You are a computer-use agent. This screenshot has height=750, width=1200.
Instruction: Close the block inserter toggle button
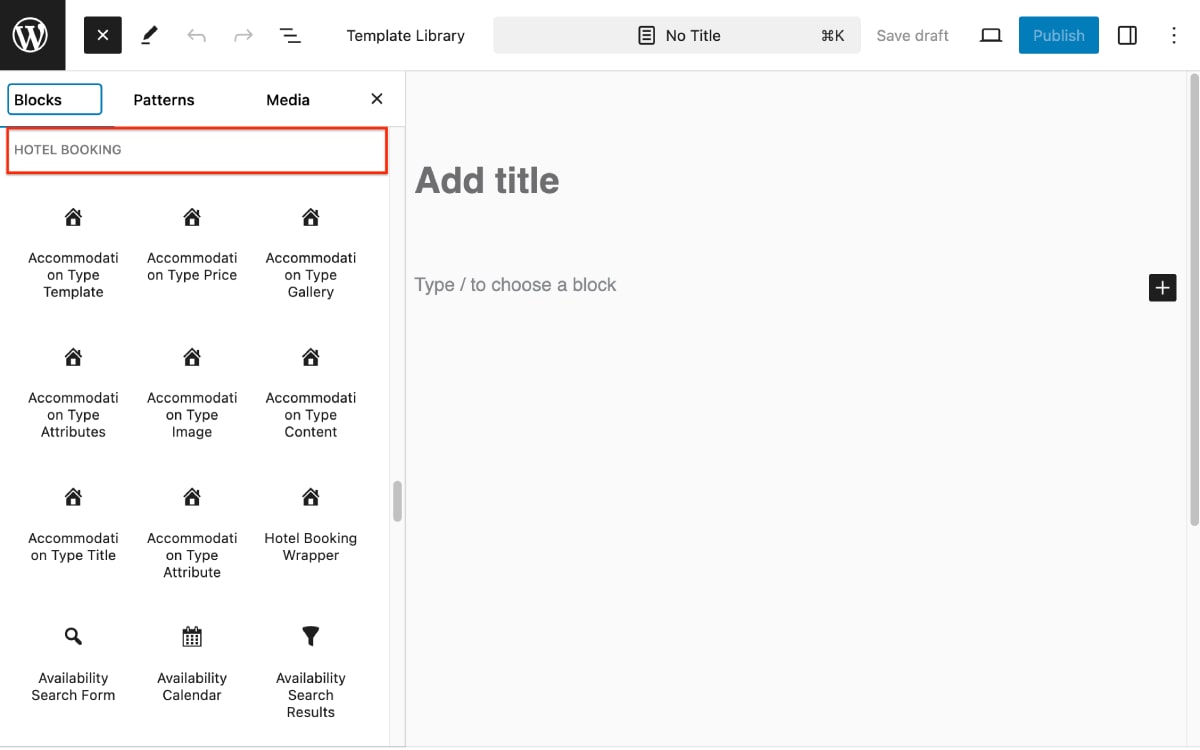103,36
